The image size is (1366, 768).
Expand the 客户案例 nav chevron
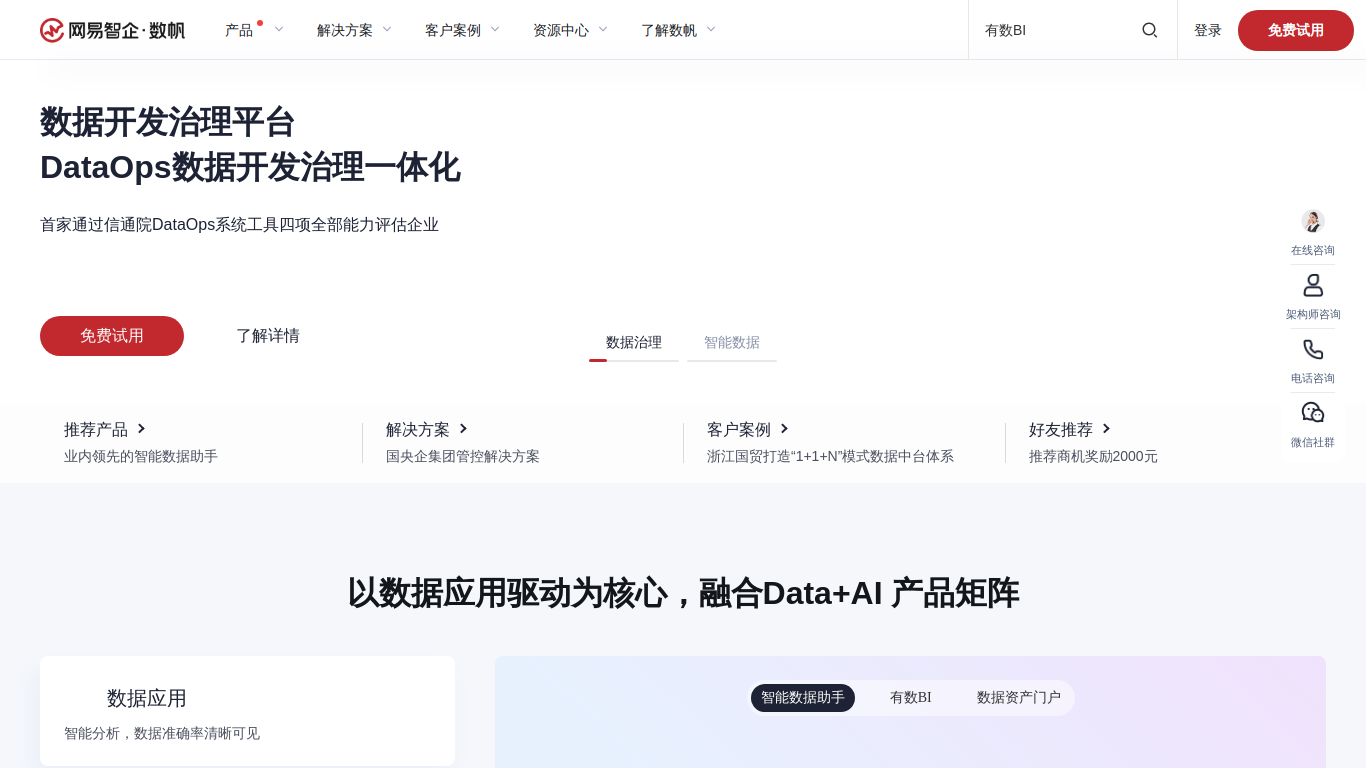click(x=495, y=29)
